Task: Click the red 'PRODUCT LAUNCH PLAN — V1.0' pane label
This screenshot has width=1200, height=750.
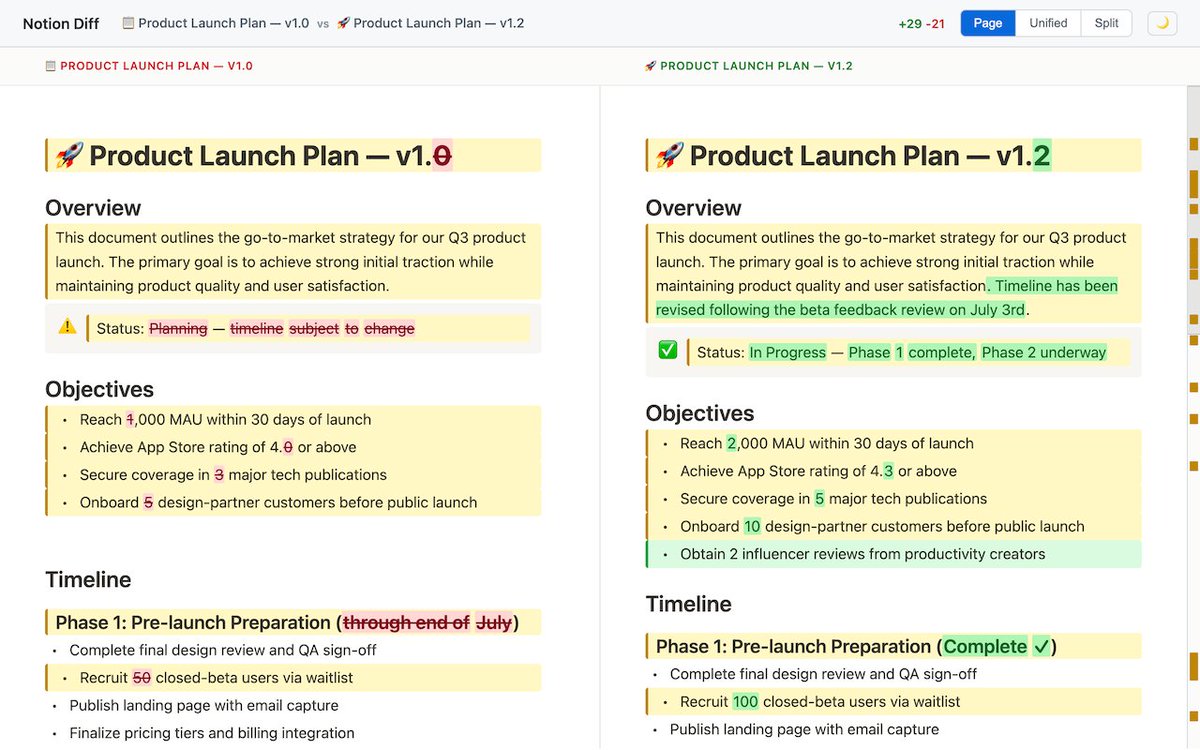Action: pos(156,66)
